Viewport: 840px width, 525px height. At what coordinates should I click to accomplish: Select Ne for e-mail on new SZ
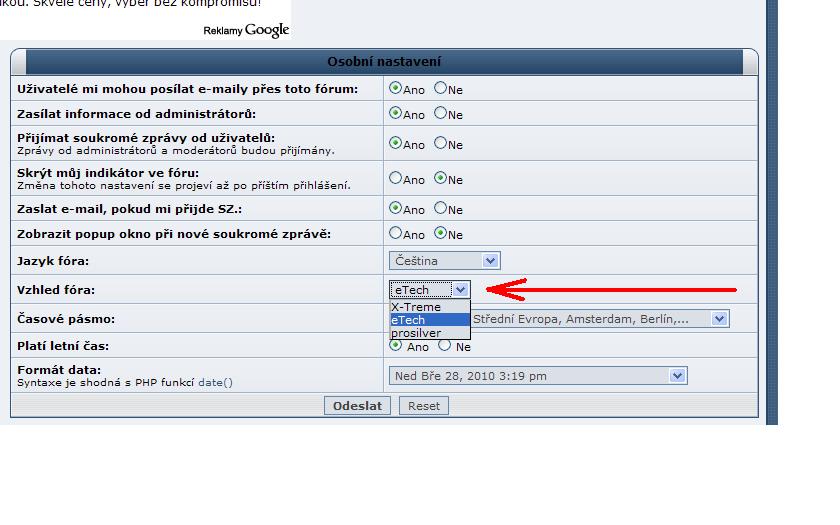click(x=440, y=208)
